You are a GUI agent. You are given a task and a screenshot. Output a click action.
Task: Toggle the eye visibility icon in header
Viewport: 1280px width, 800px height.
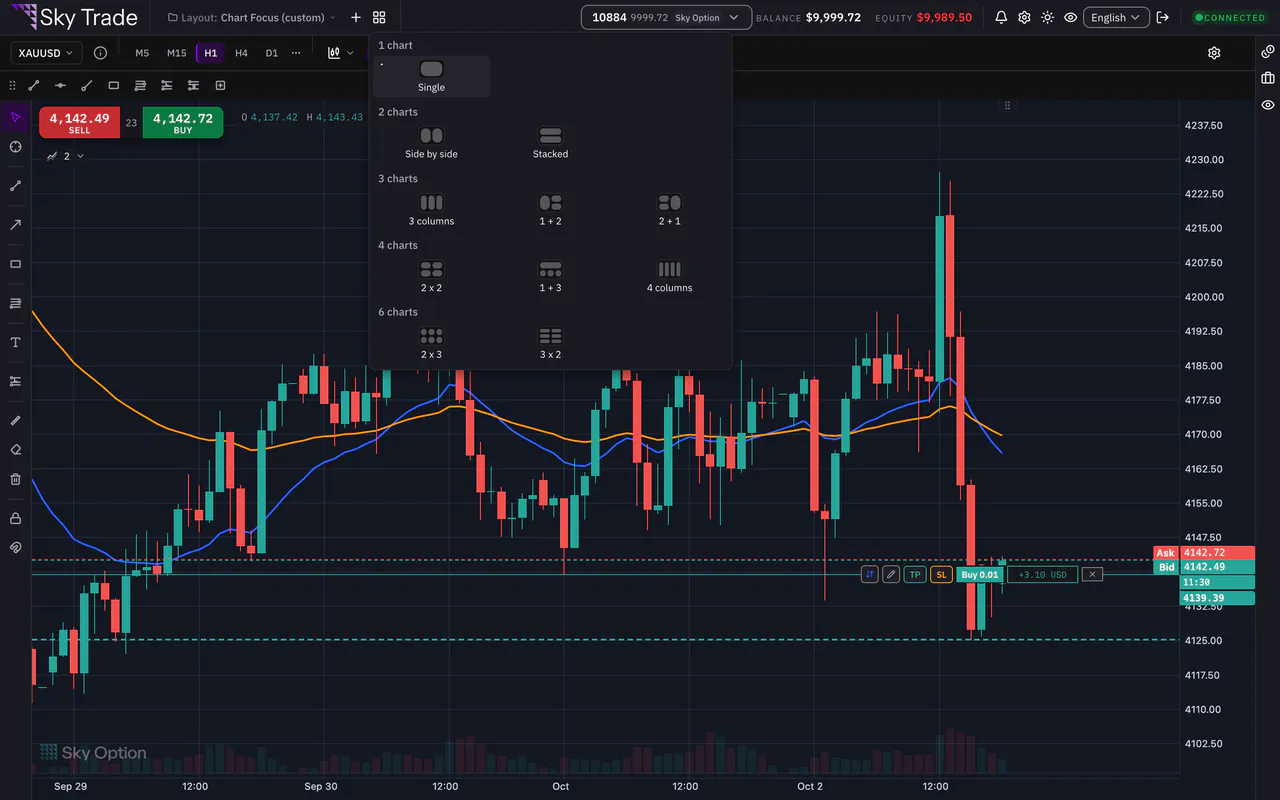click(1071, 18)
